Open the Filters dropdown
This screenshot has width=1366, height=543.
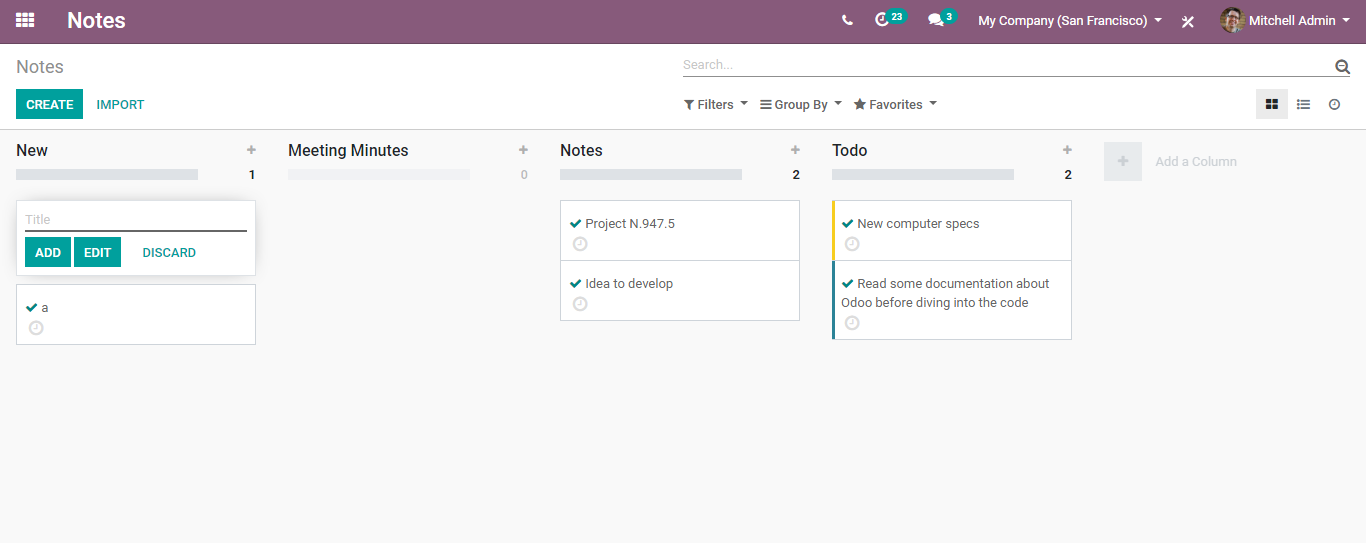coord(716,104)
